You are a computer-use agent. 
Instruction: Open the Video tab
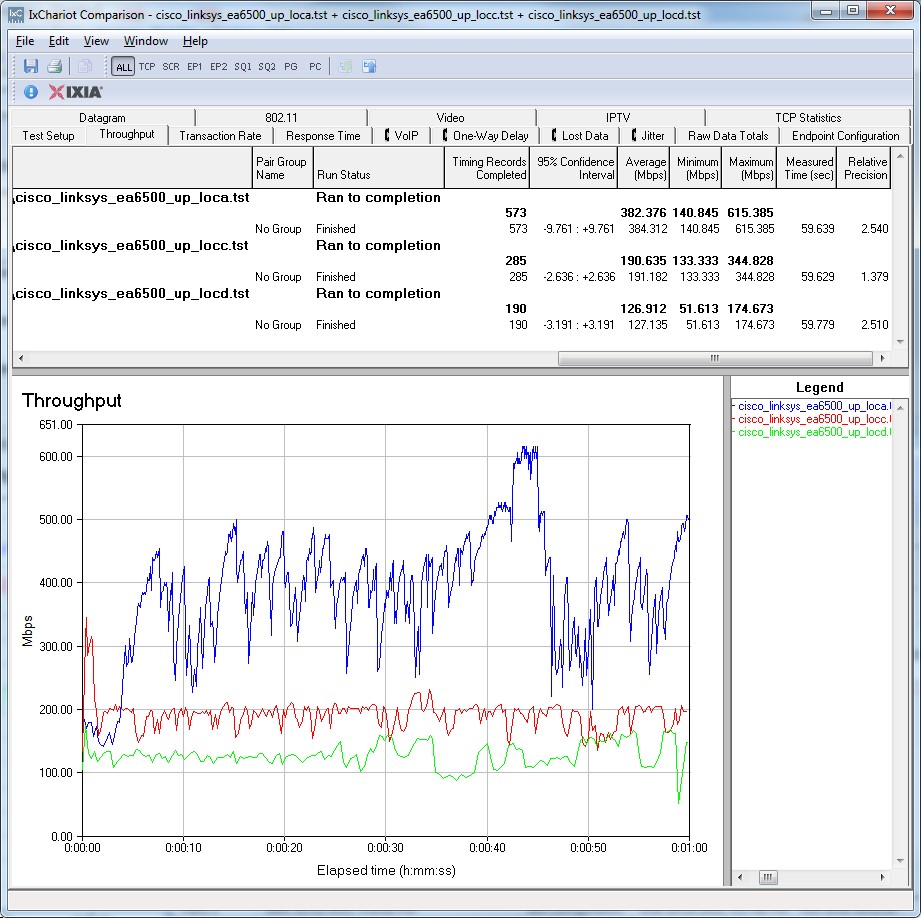pos(451,117)
